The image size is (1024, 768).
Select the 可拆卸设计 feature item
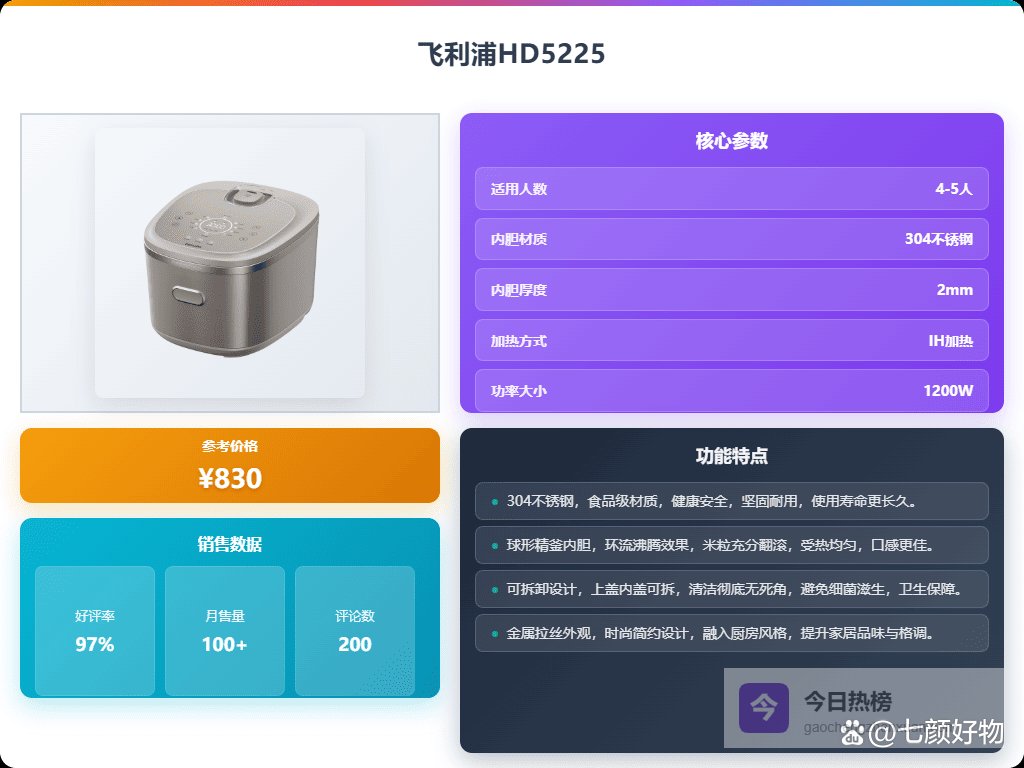(731, 589)
